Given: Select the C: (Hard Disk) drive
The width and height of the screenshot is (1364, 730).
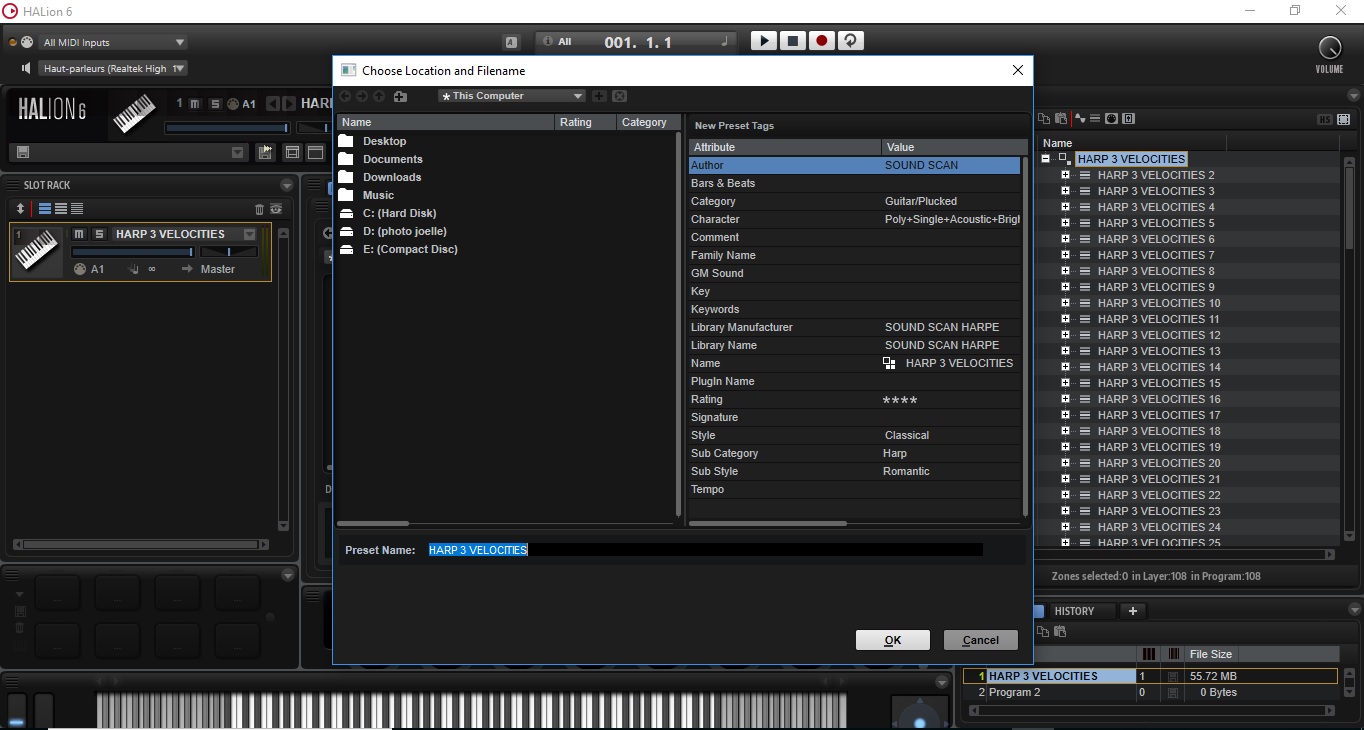Looking at the screenshot, I should pyautogui.click(x=399, y=213).
